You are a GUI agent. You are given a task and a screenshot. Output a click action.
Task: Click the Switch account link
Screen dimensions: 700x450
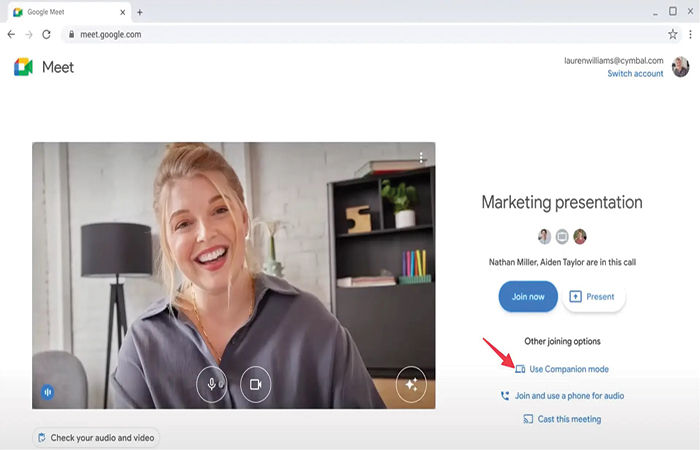(635, 74)
